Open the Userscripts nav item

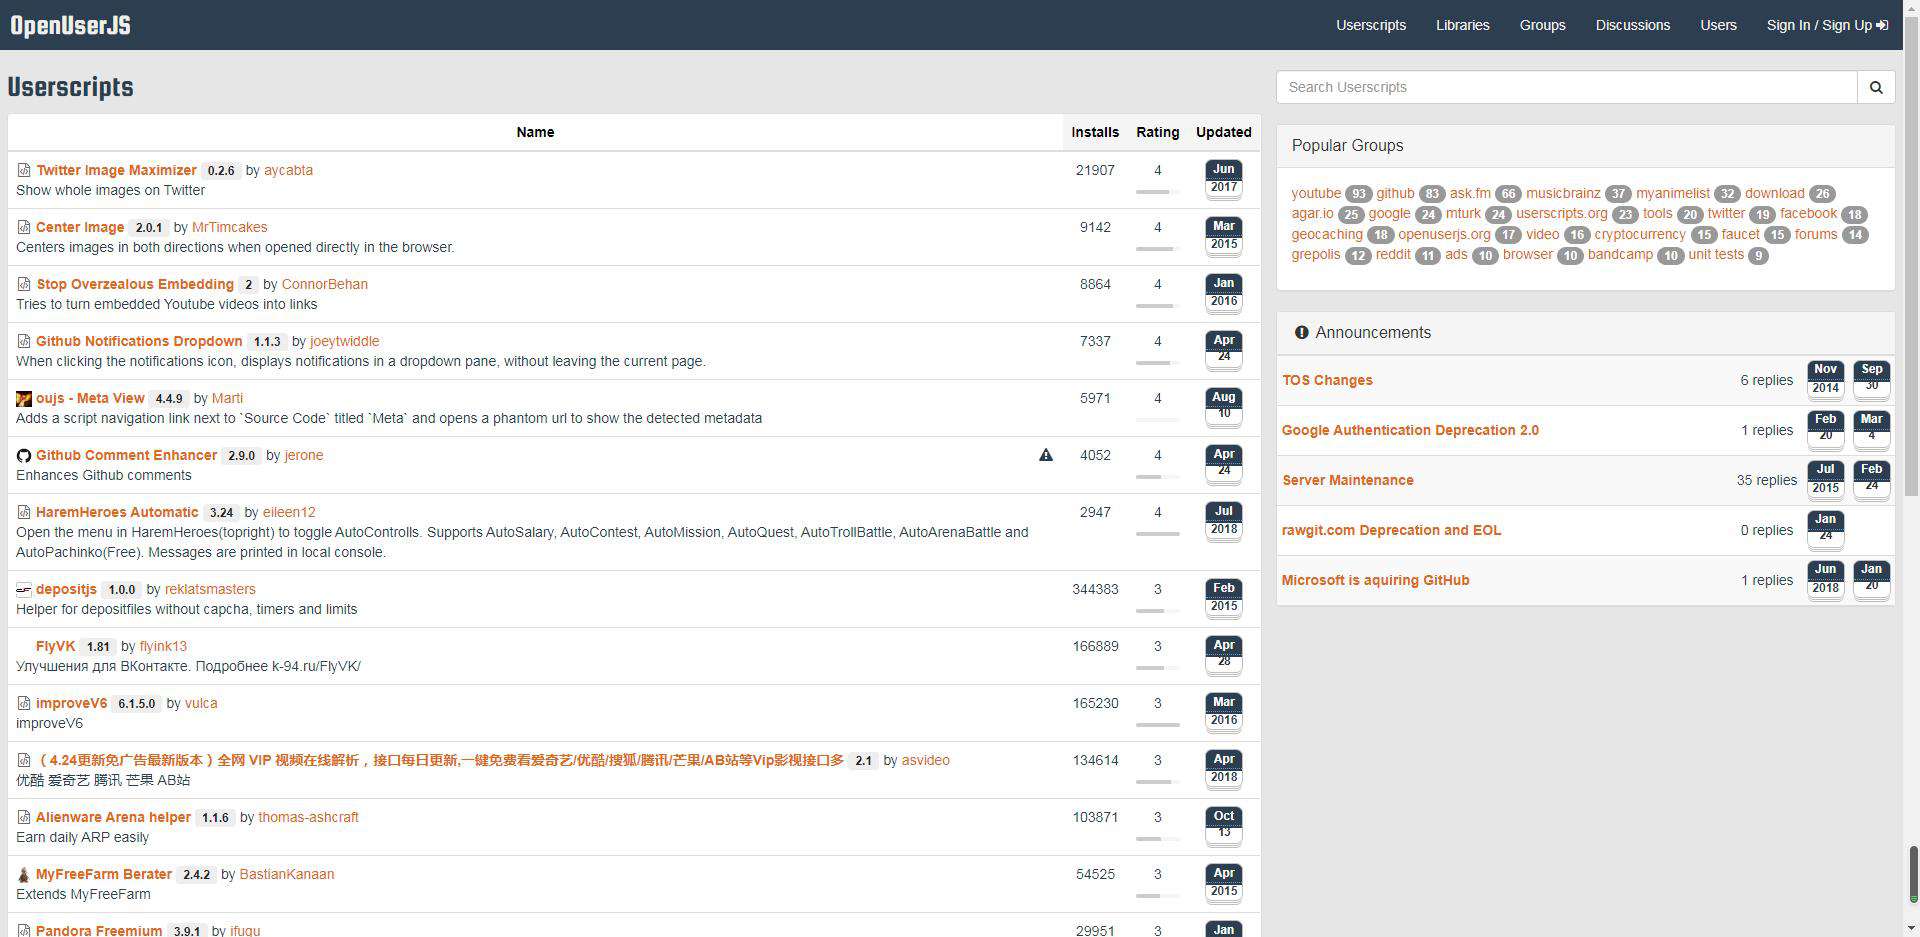coord(1371,25)
